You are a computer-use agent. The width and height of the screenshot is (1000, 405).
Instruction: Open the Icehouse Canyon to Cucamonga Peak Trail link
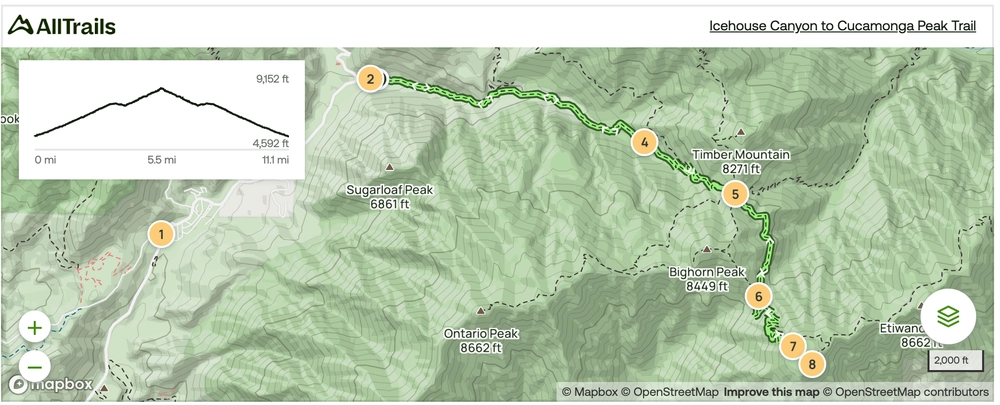coord(842,26)
